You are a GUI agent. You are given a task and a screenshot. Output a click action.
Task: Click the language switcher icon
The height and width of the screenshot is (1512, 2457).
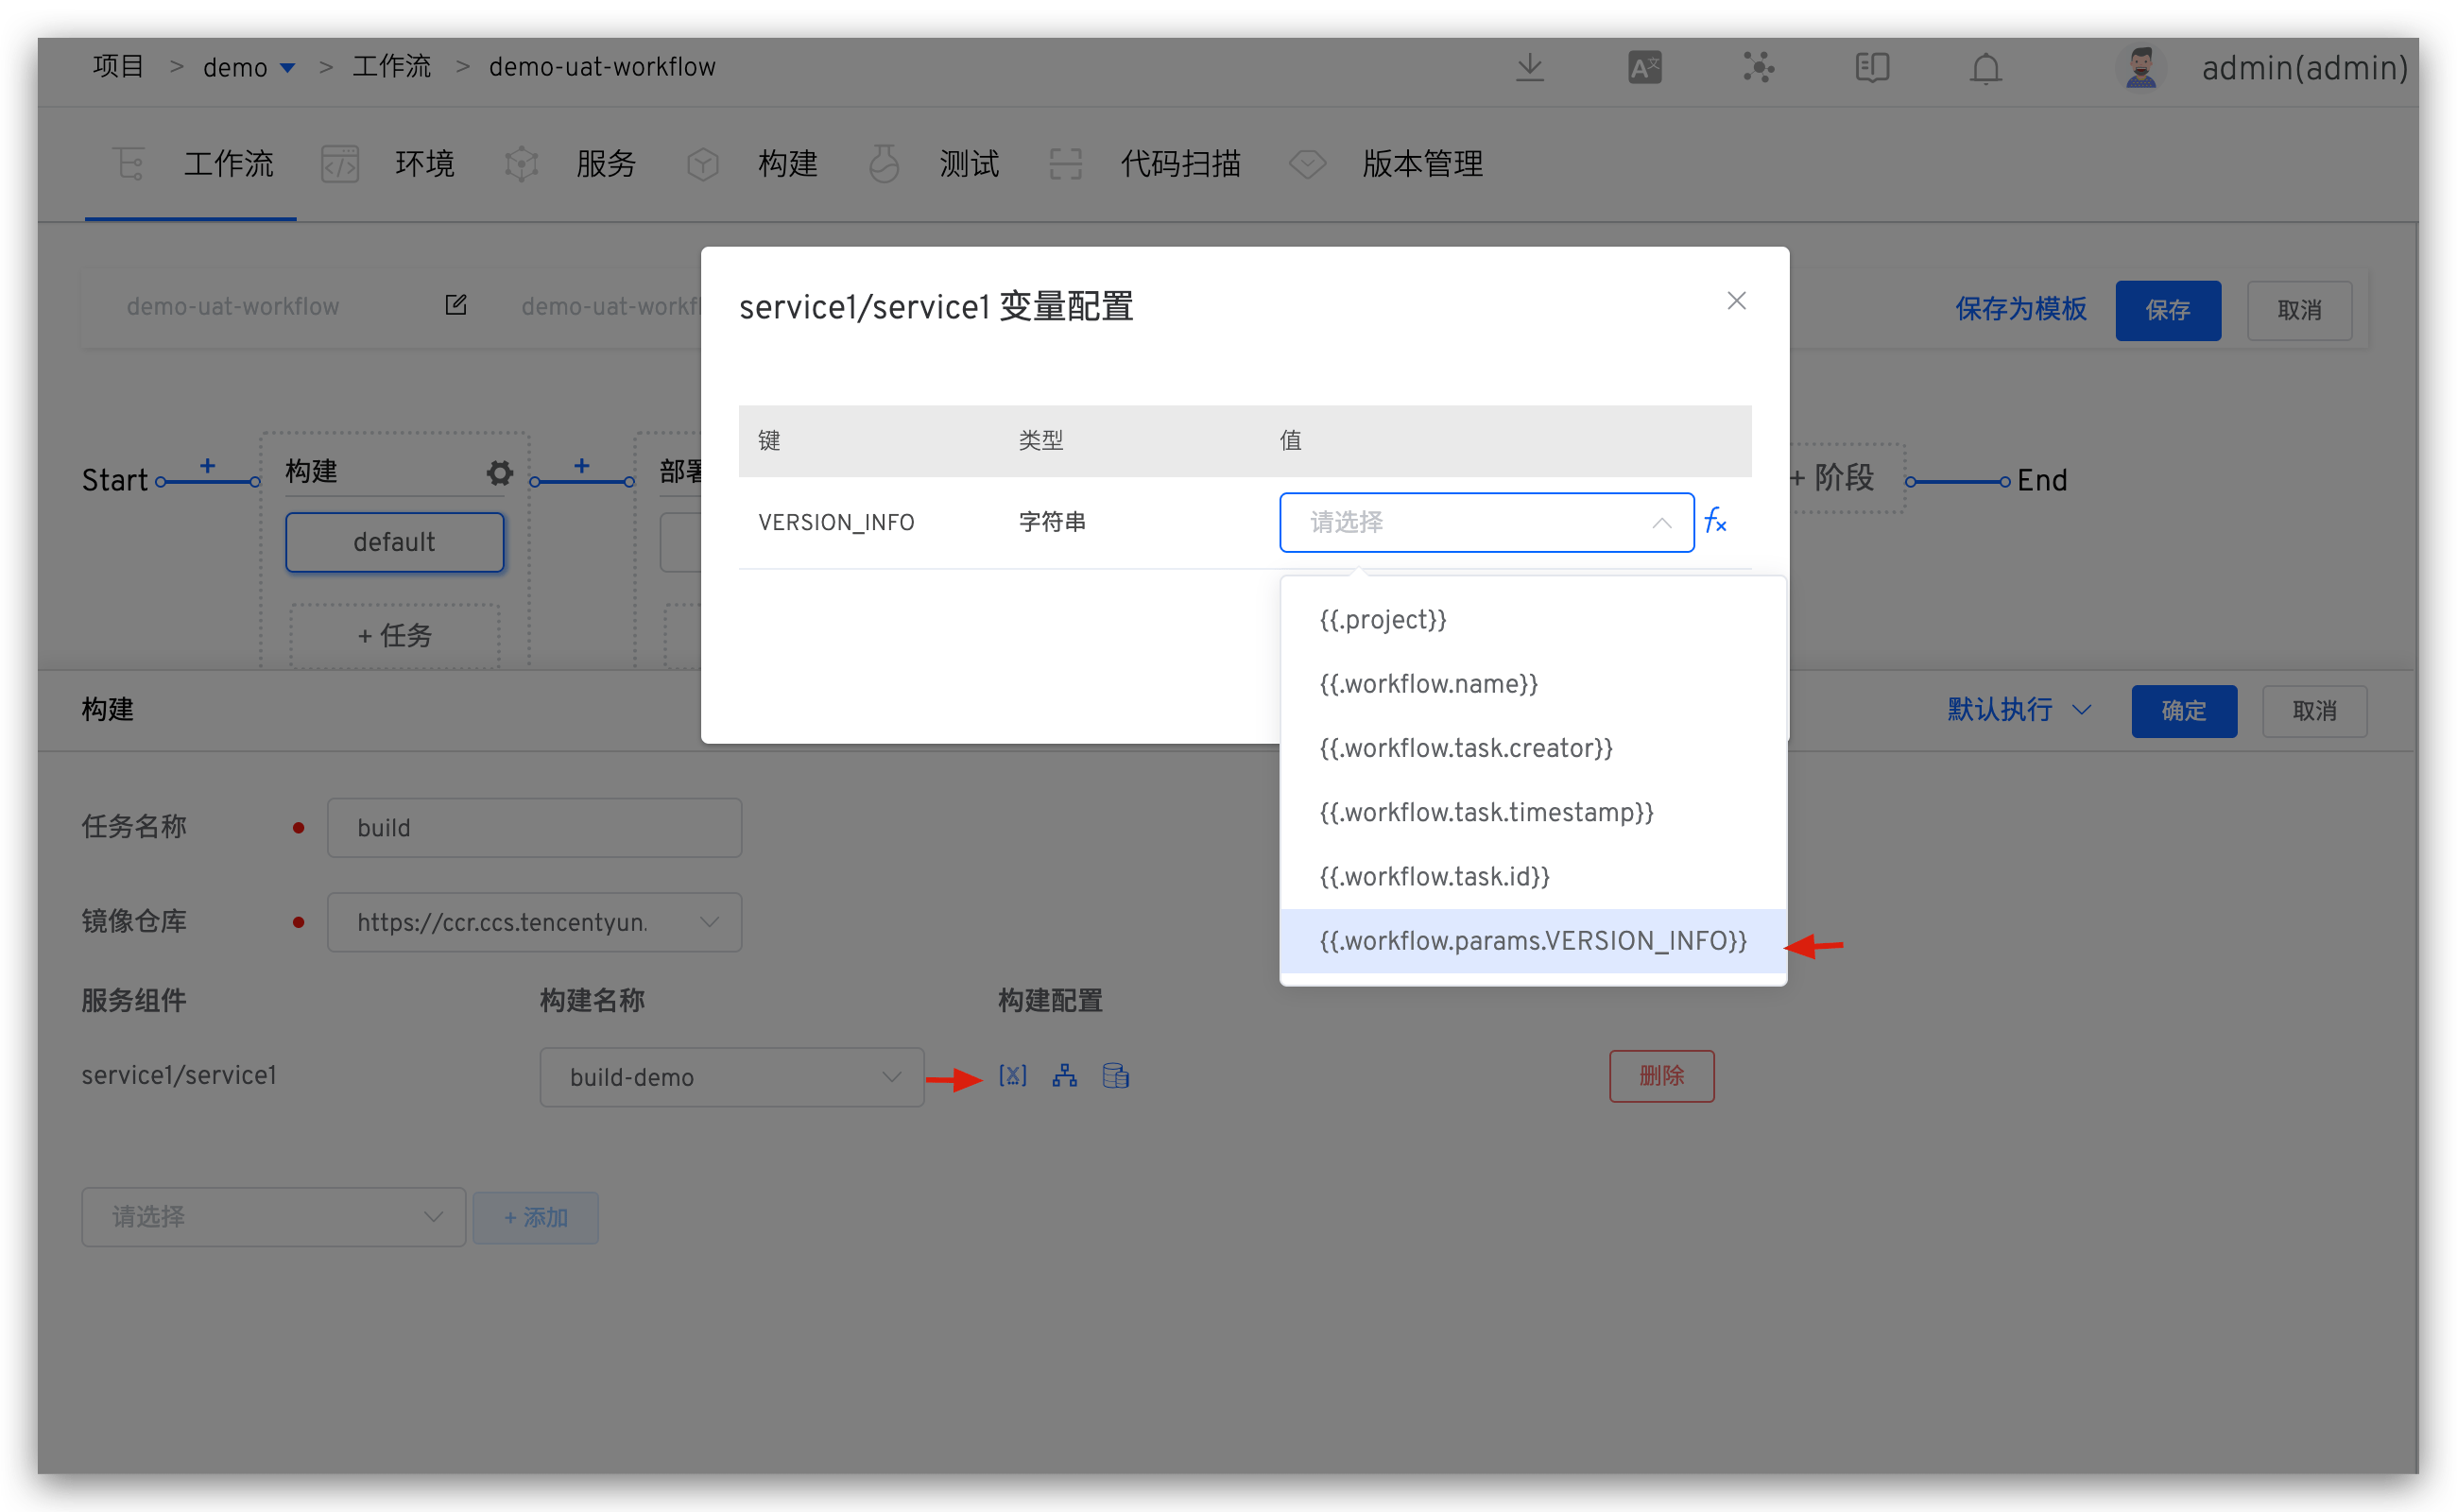point(1643,67)
